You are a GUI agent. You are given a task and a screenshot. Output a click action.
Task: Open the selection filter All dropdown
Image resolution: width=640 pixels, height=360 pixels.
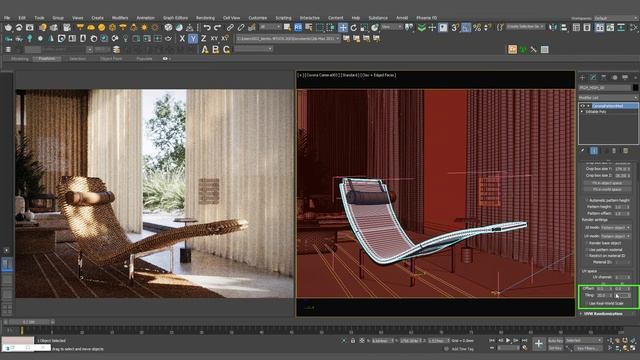[270, 27]
